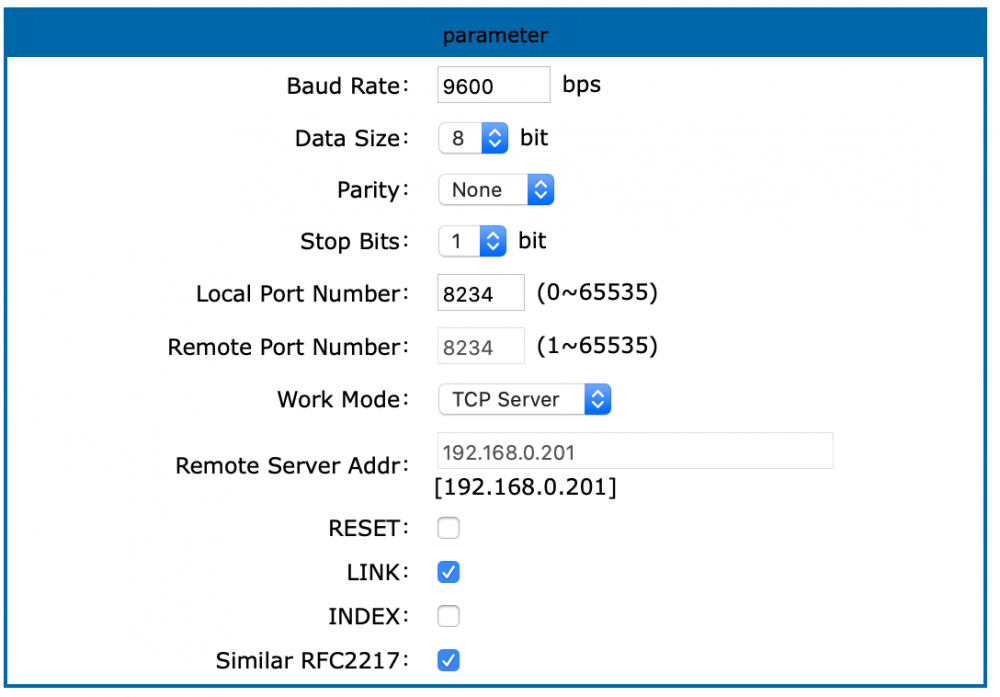The image size is (1000, 697).
Task: Click the "Work Mode:" label text
Action: tap(343, 399)
